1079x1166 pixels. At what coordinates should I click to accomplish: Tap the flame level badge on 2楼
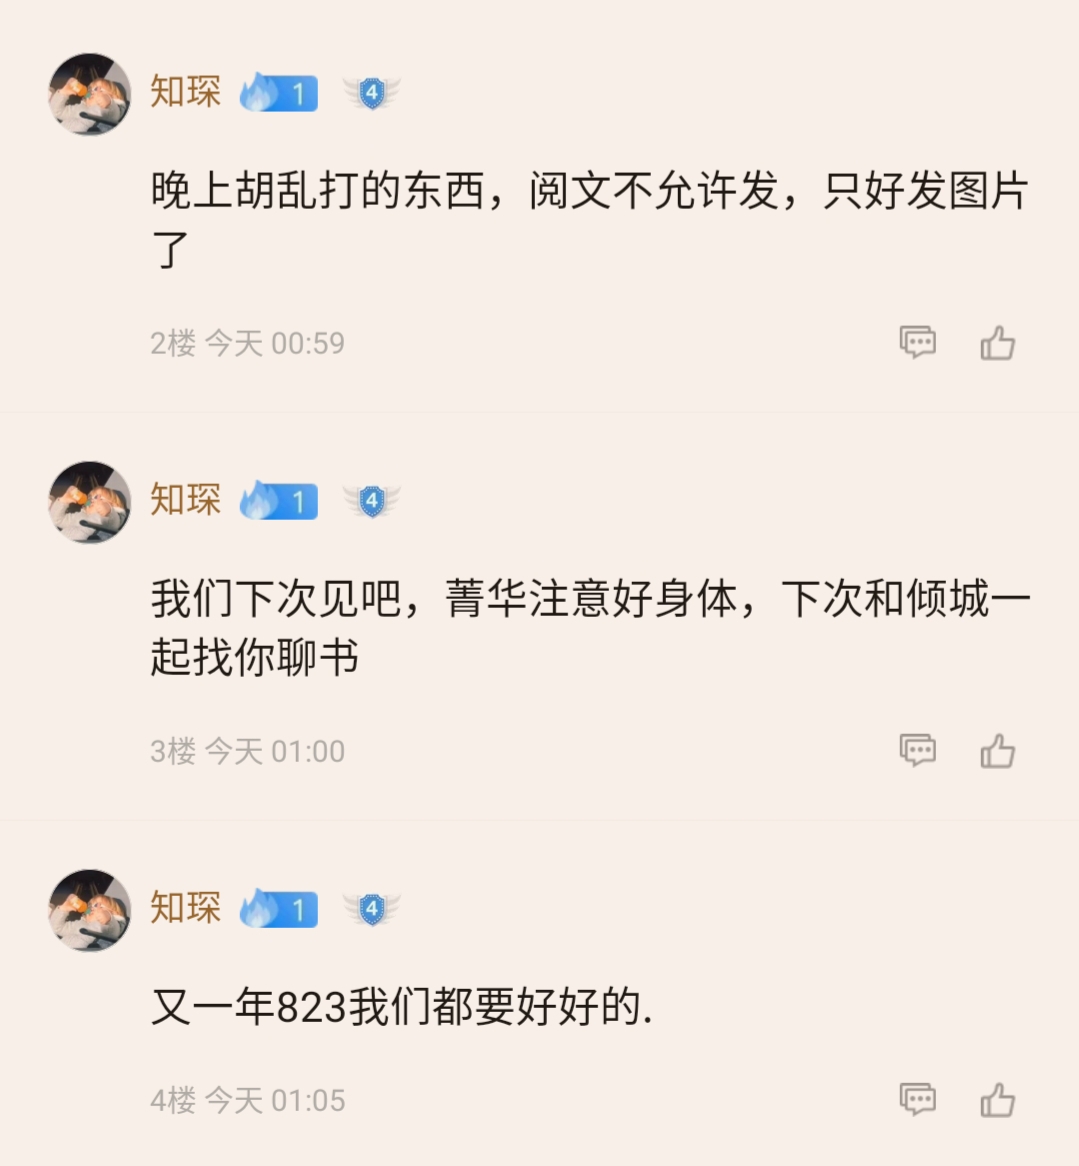pos(279,93)
